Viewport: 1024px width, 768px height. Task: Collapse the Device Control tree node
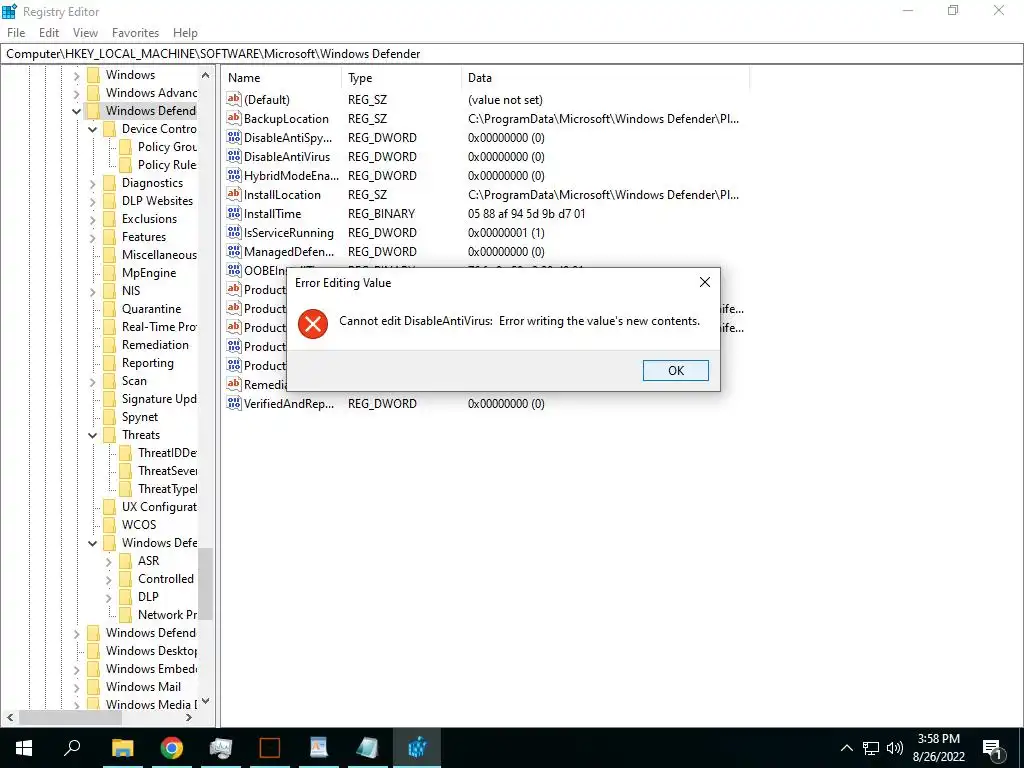coord(92,129)
